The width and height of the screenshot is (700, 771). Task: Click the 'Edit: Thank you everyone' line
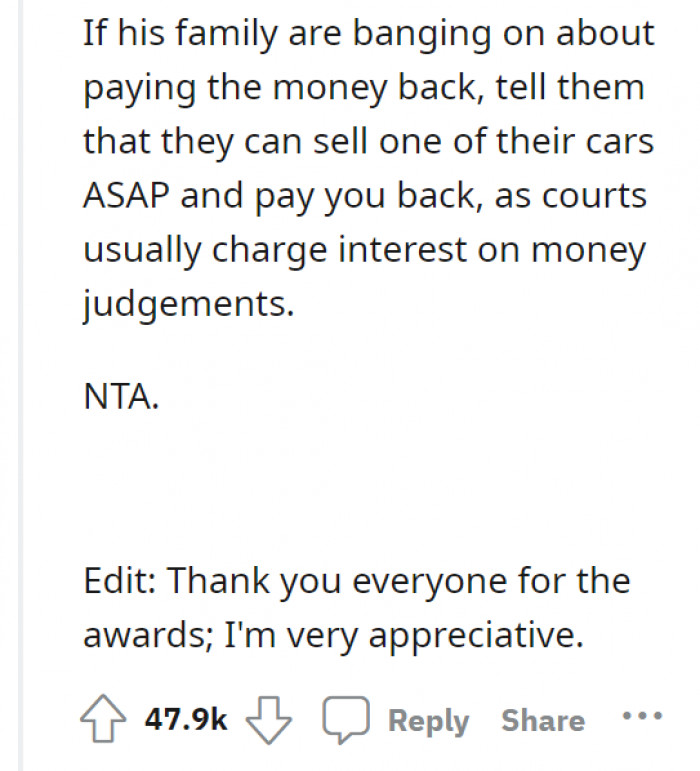356,580
